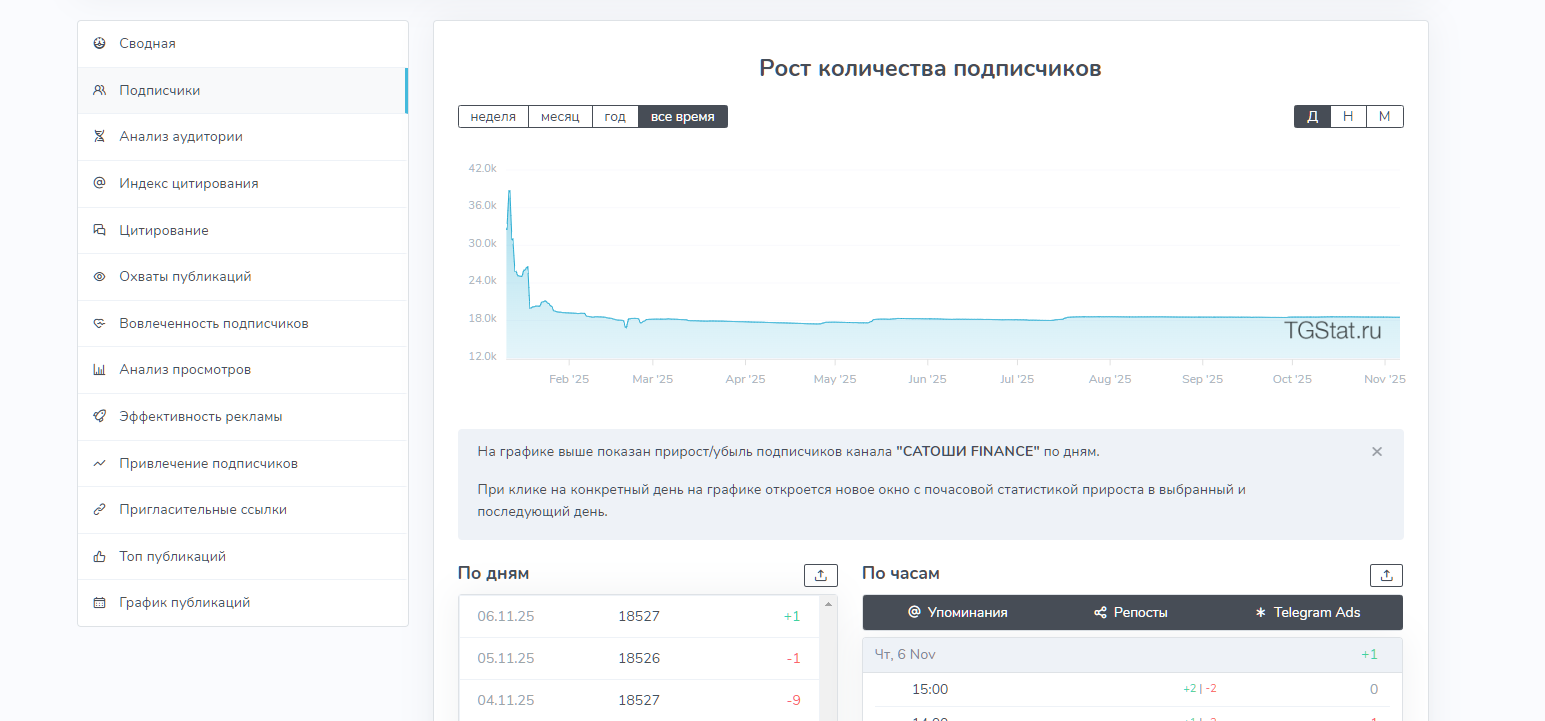The height and width of the screenshot is (721, 1545).
Task: Click the Сводная smiley-face sidebar icon
Action: 99,43
